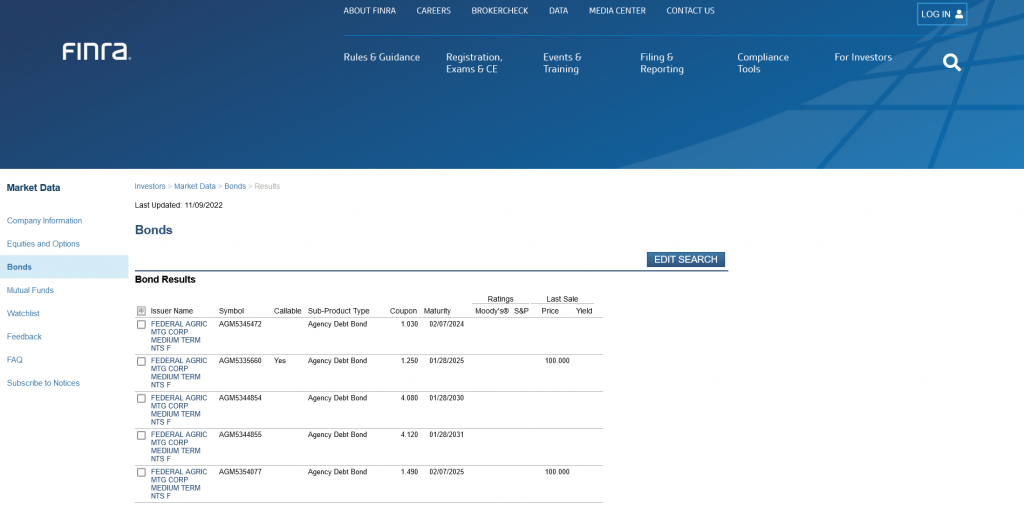
Task: Click the Coupon column header
Action: click(404, 311)
